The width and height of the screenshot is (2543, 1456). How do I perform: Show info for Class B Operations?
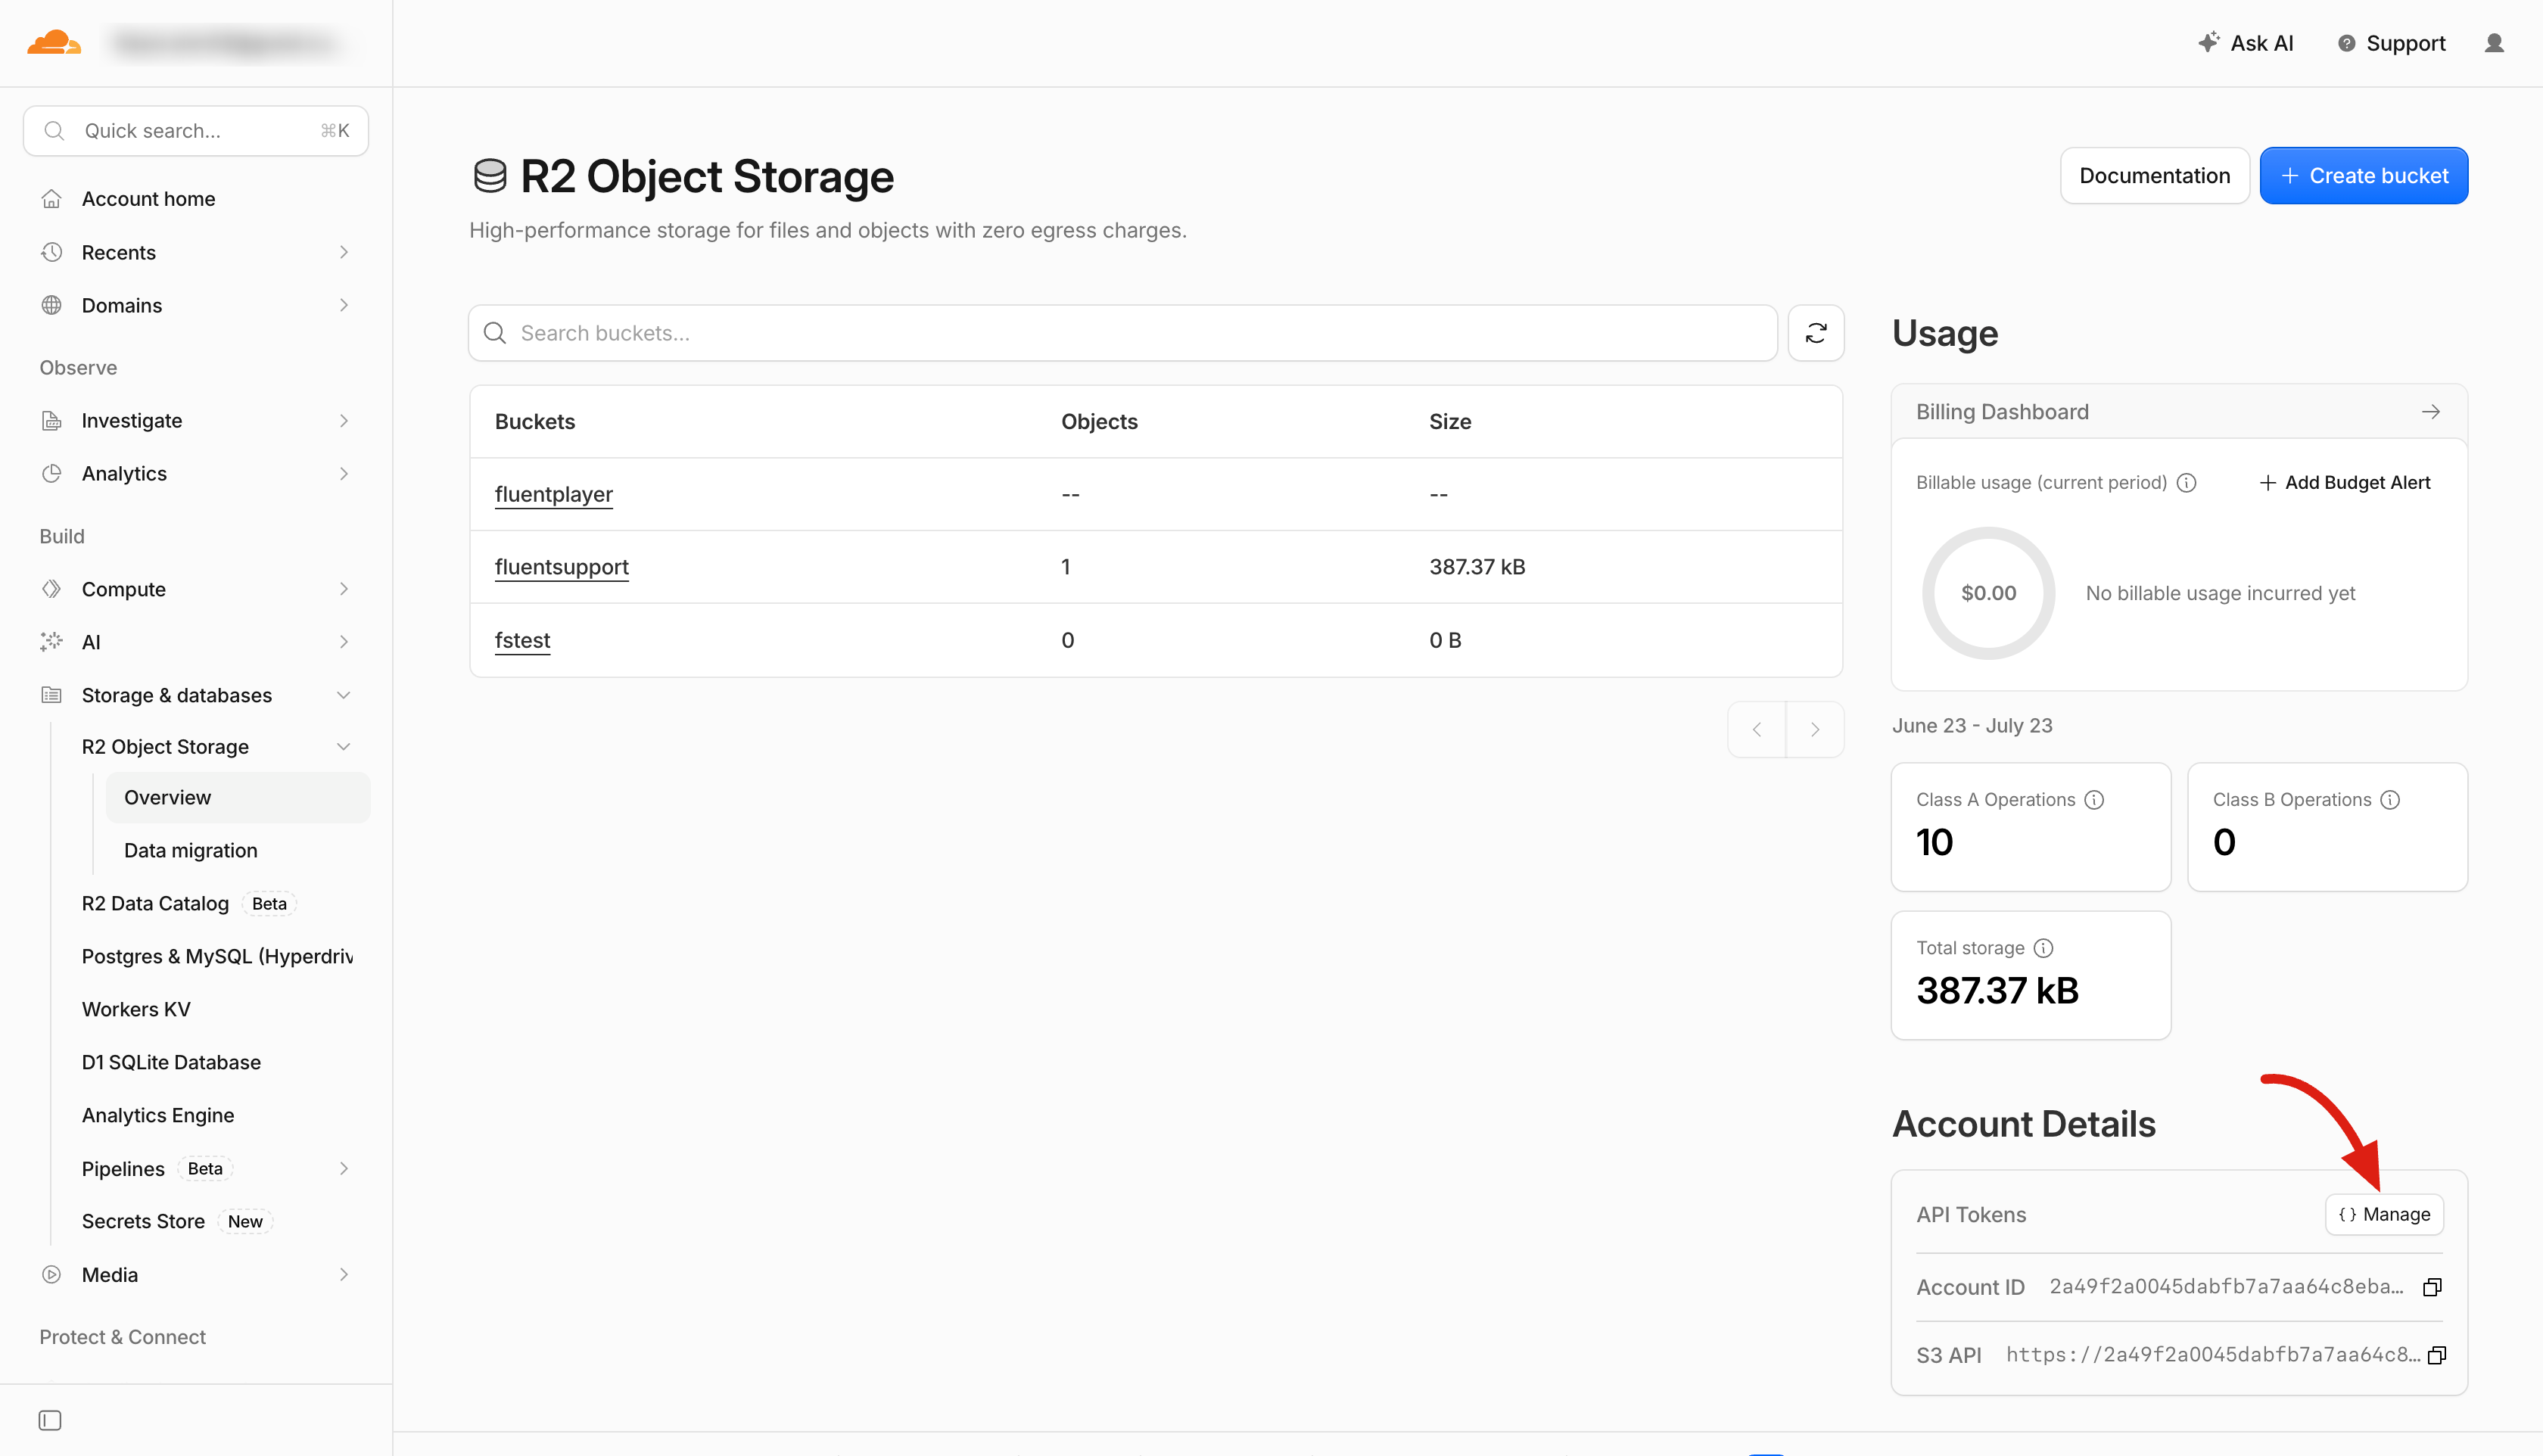[2390, 800]
